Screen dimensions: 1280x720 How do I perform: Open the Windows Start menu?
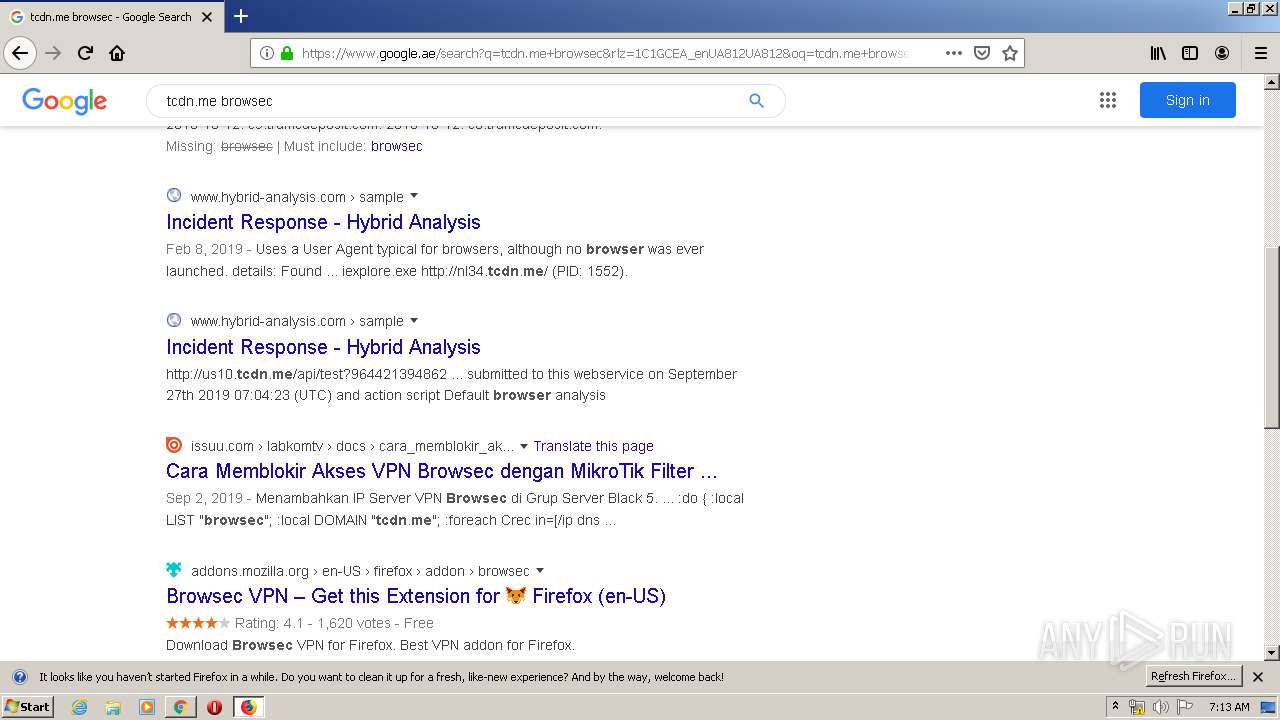tap(28, 707)
